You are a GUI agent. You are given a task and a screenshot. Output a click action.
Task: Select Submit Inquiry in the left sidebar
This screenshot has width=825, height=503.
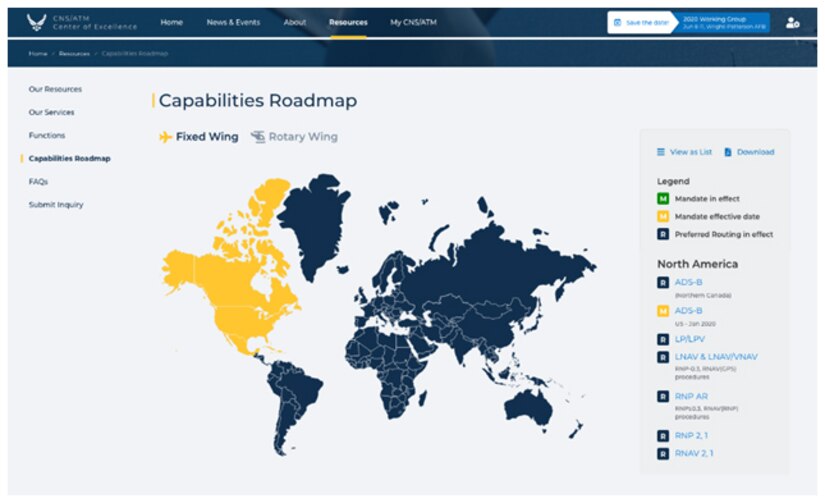[x=56, y=205]
